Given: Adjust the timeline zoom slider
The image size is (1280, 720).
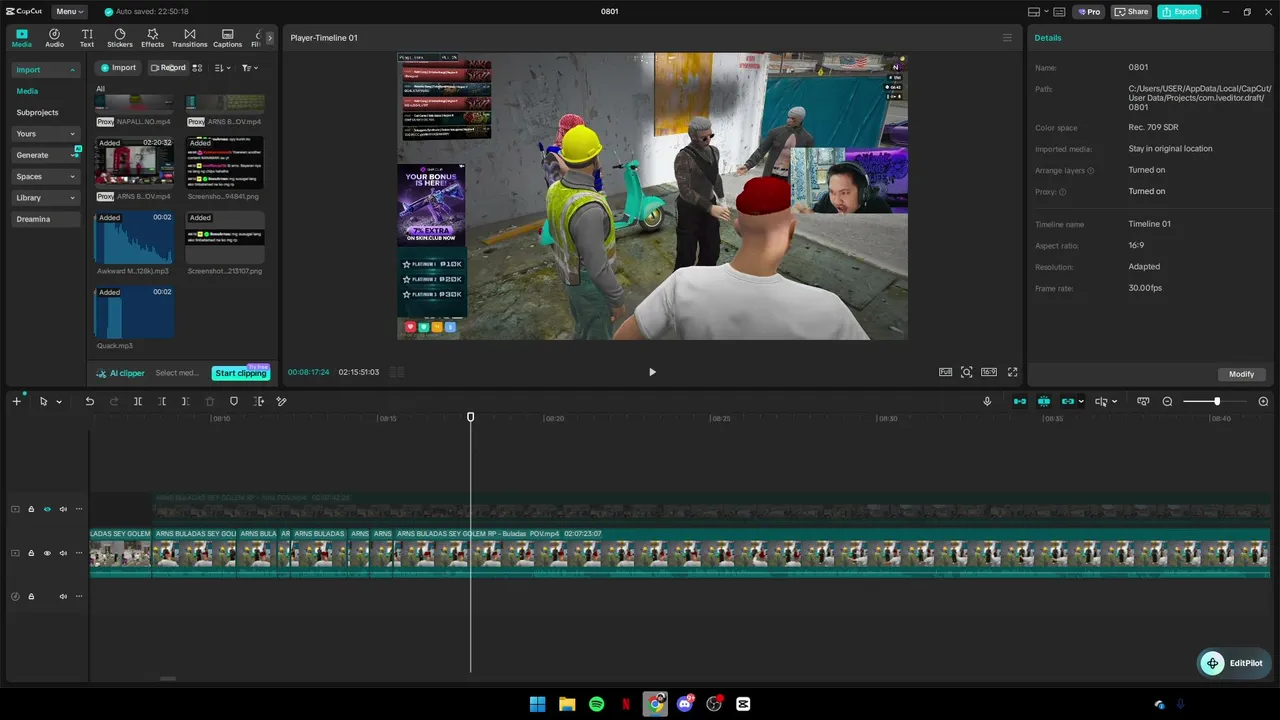Looking at the screenshot, I should [1216, 401].
